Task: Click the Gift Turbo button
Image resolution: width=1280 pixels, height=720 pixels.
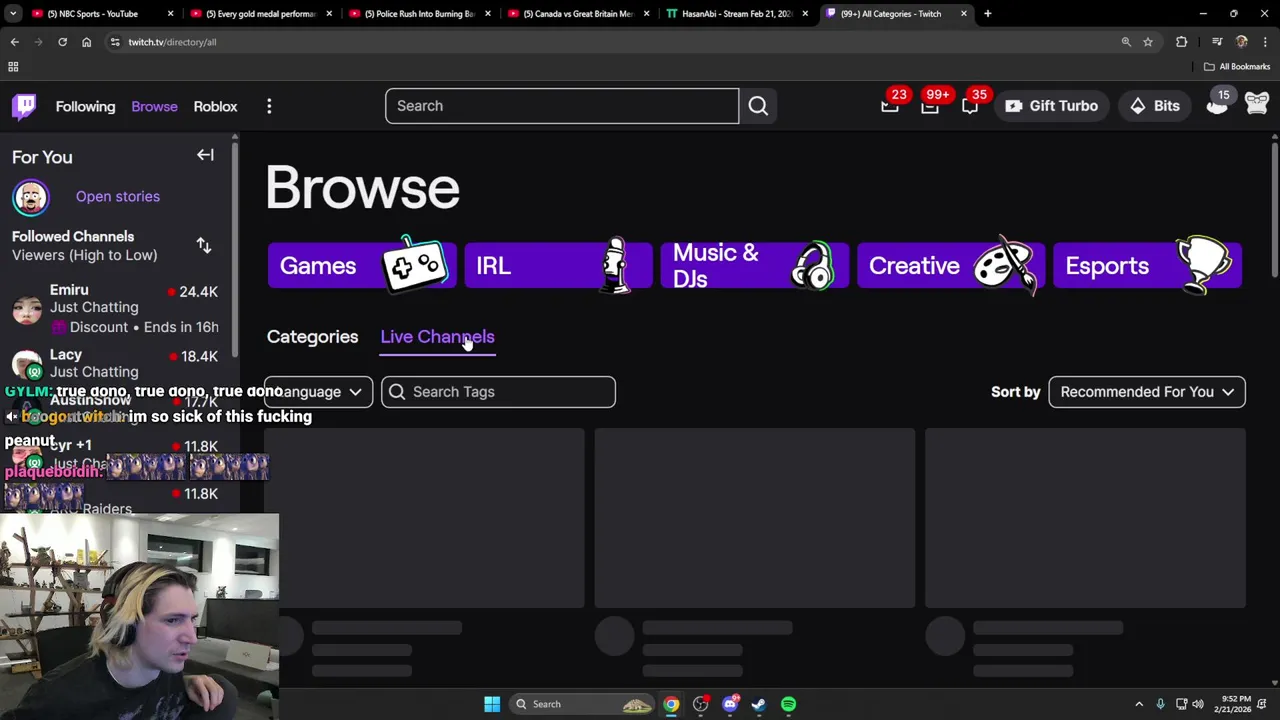Action: click(1051, 106)
